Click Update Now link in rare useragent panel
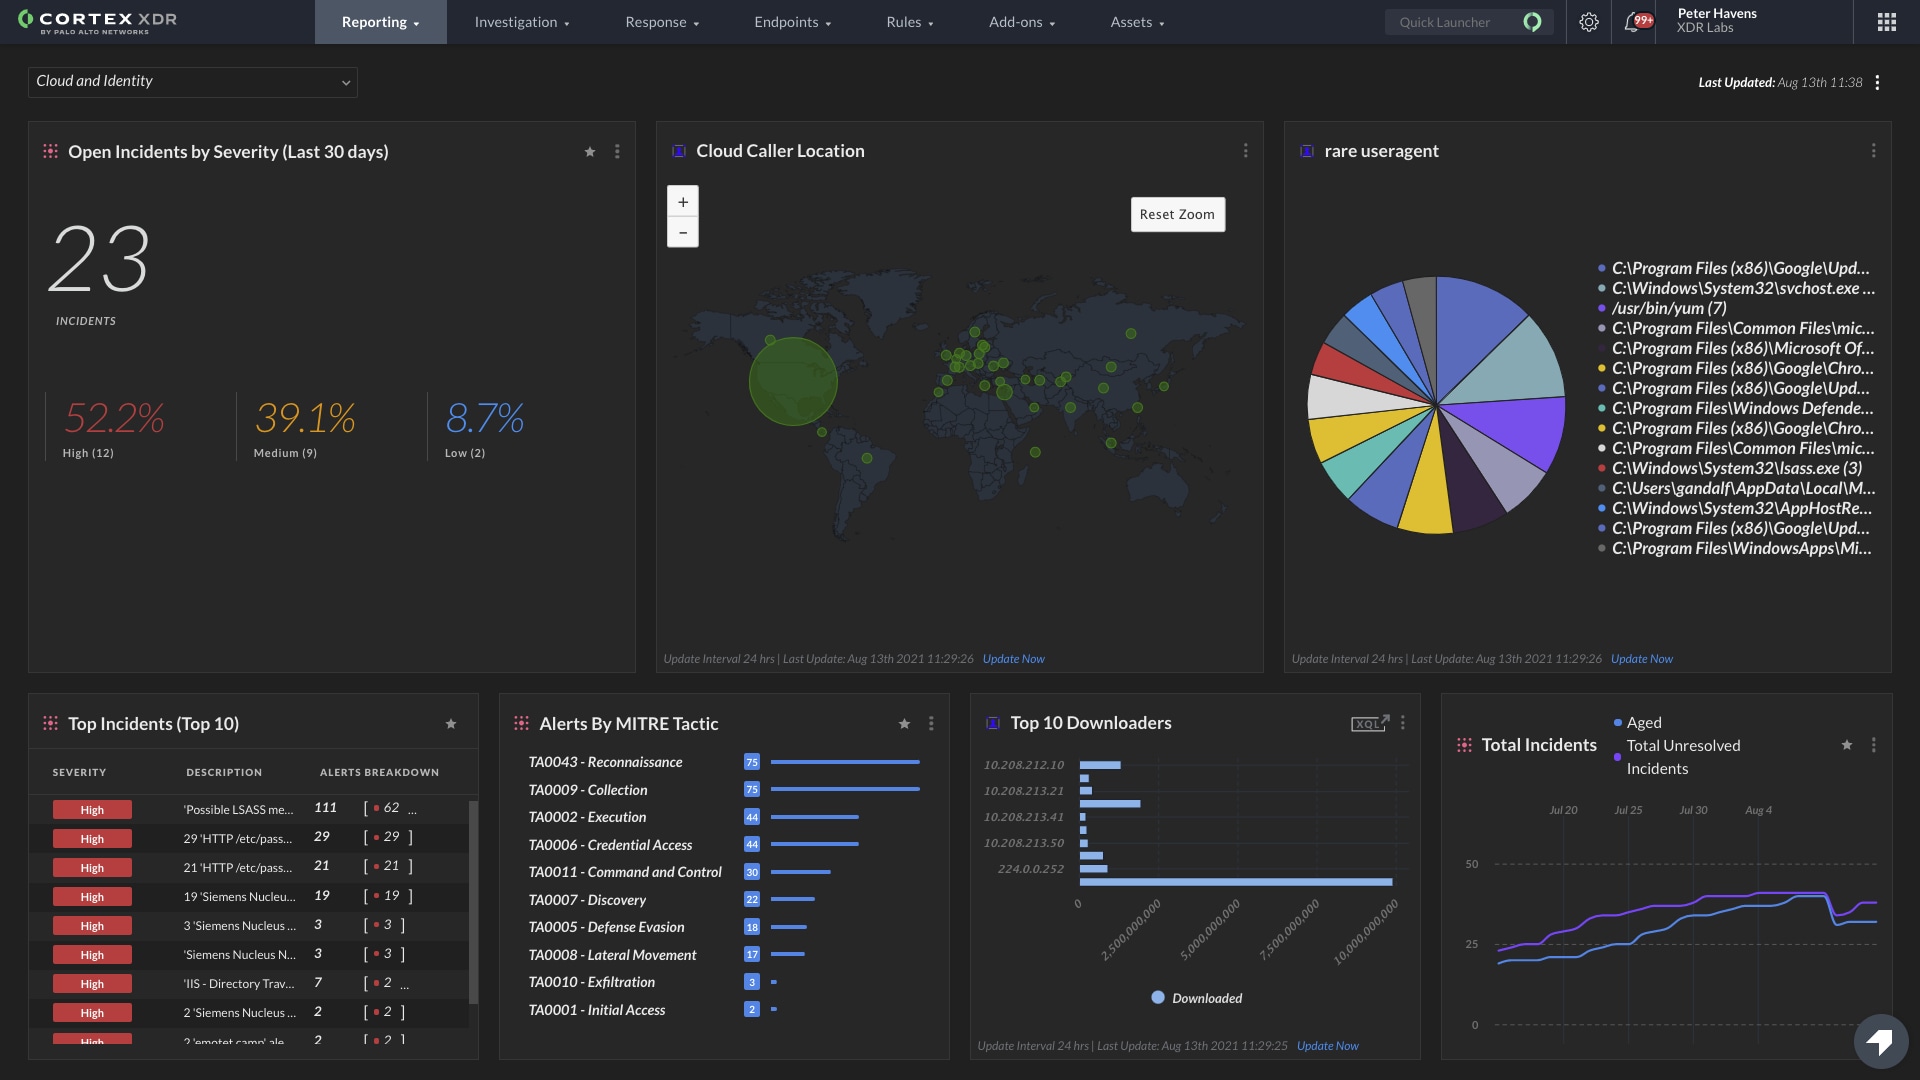1920x1080 pixels. [1642, 658]
